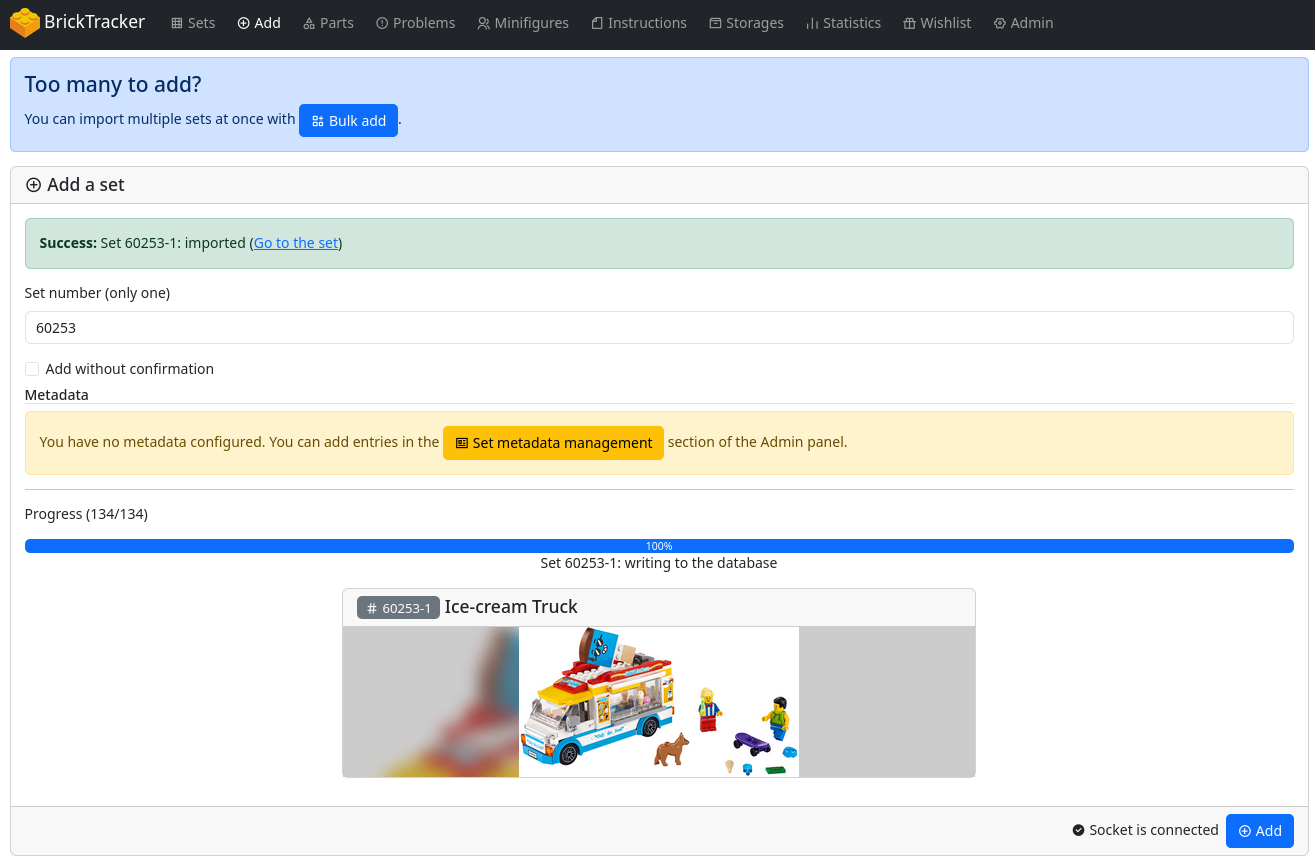
Task: Click the Bulk add button
Action: coord(348,121)
